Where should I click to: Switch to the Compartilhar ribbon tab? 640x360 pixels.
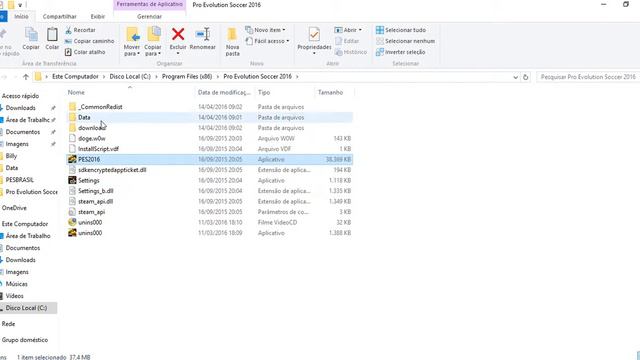(60, 17)
